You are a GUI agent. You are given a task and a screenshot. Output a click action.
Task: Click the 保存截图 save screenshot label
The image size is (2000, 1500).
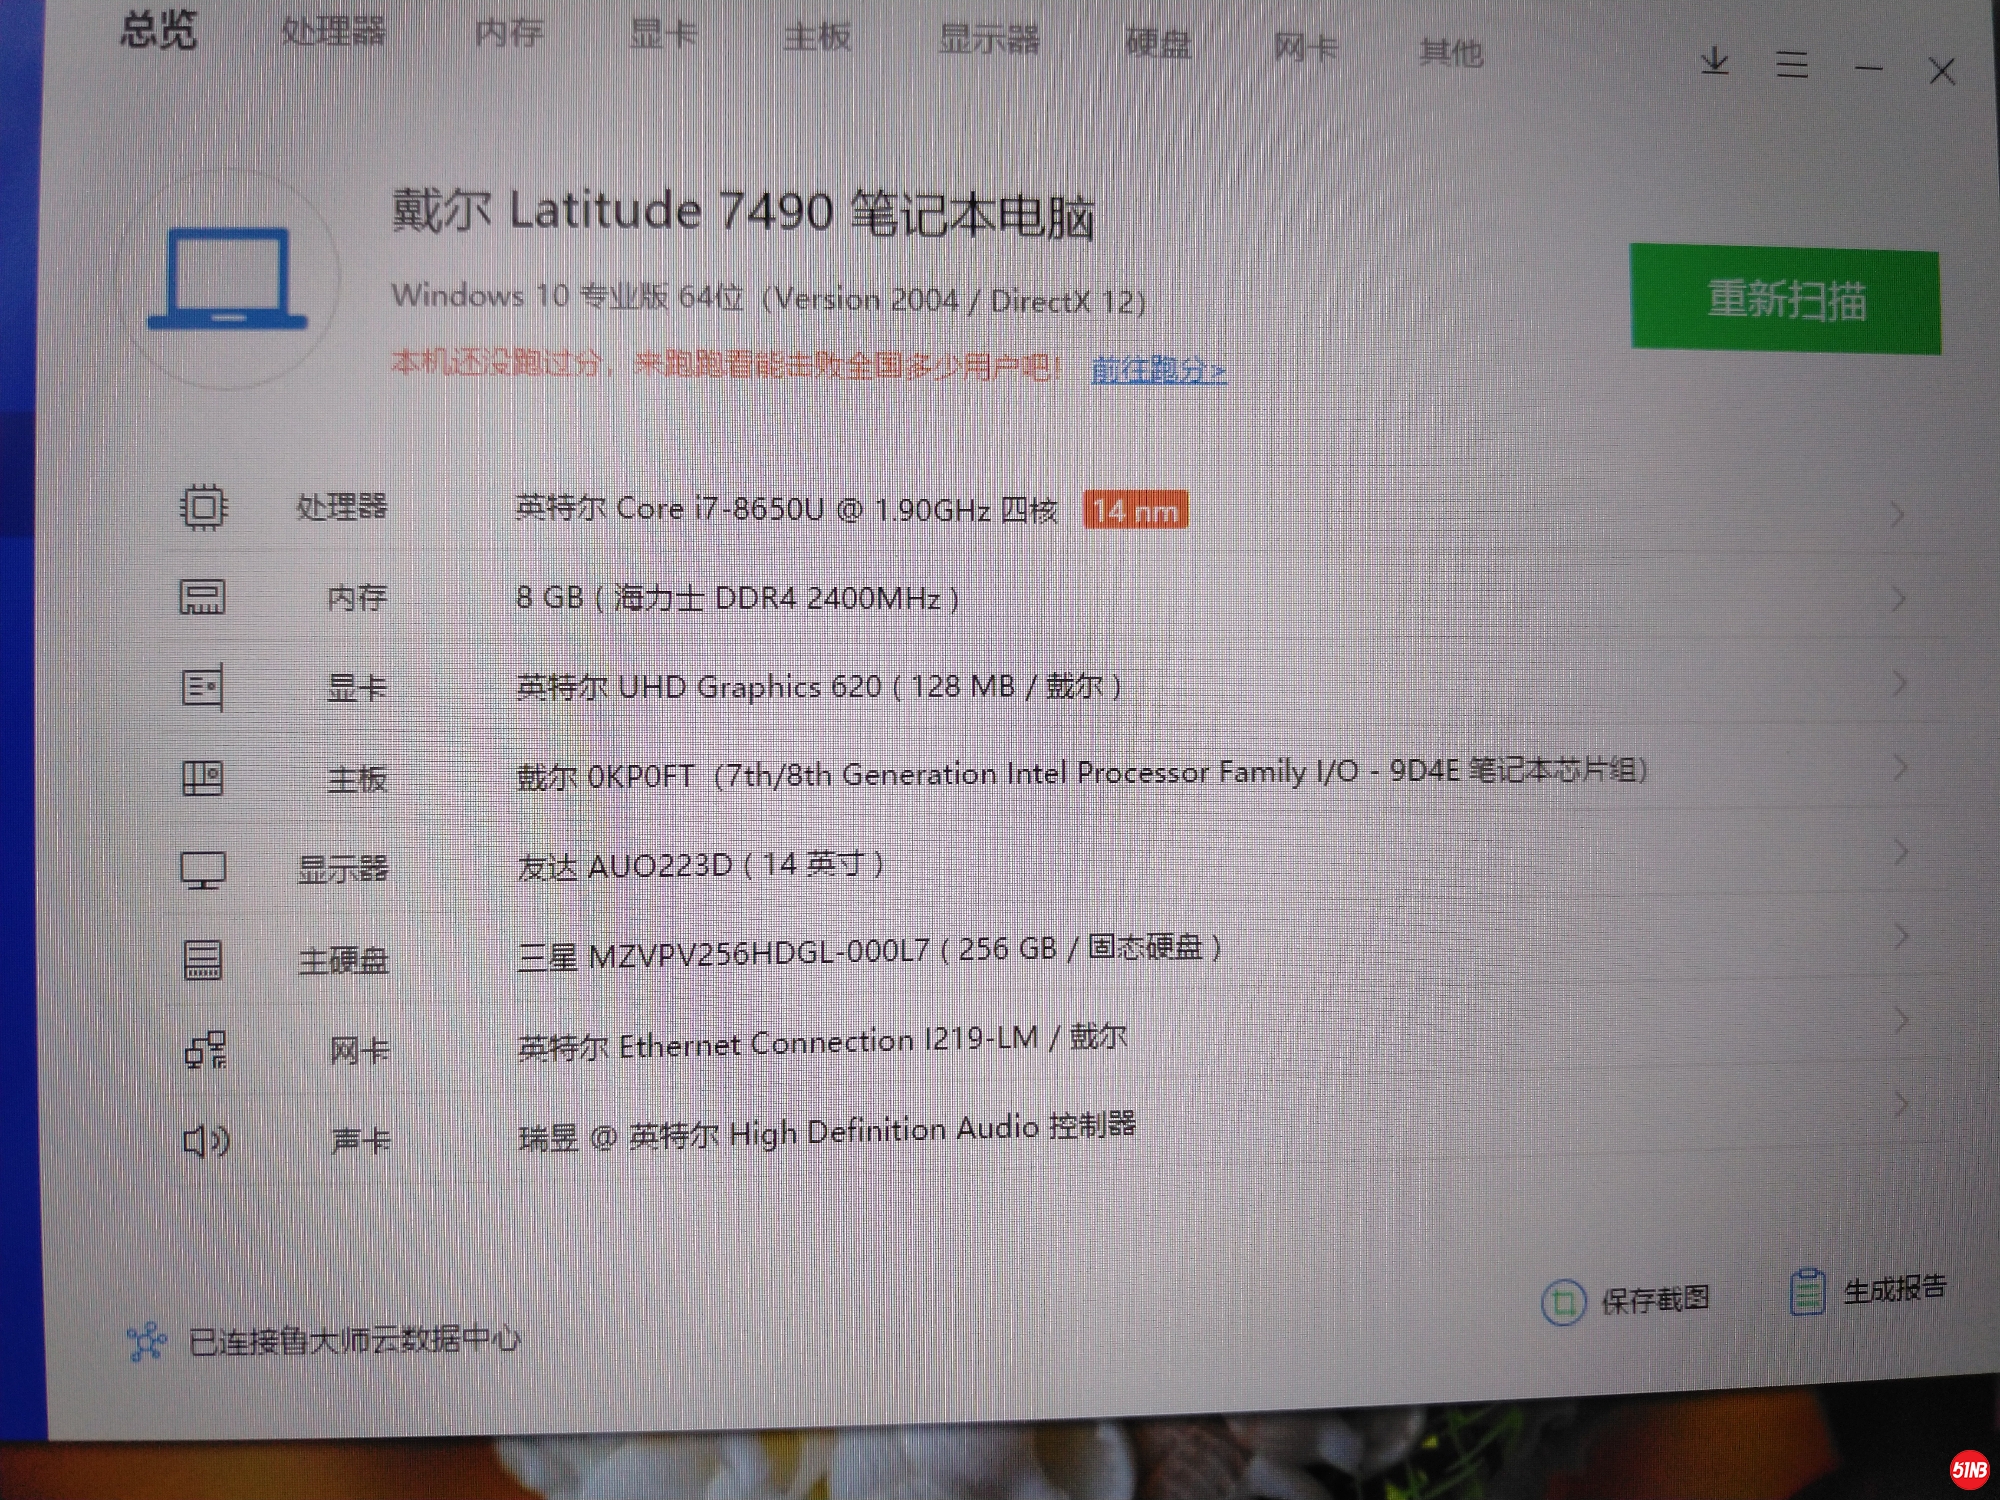click(1655, 1299)
